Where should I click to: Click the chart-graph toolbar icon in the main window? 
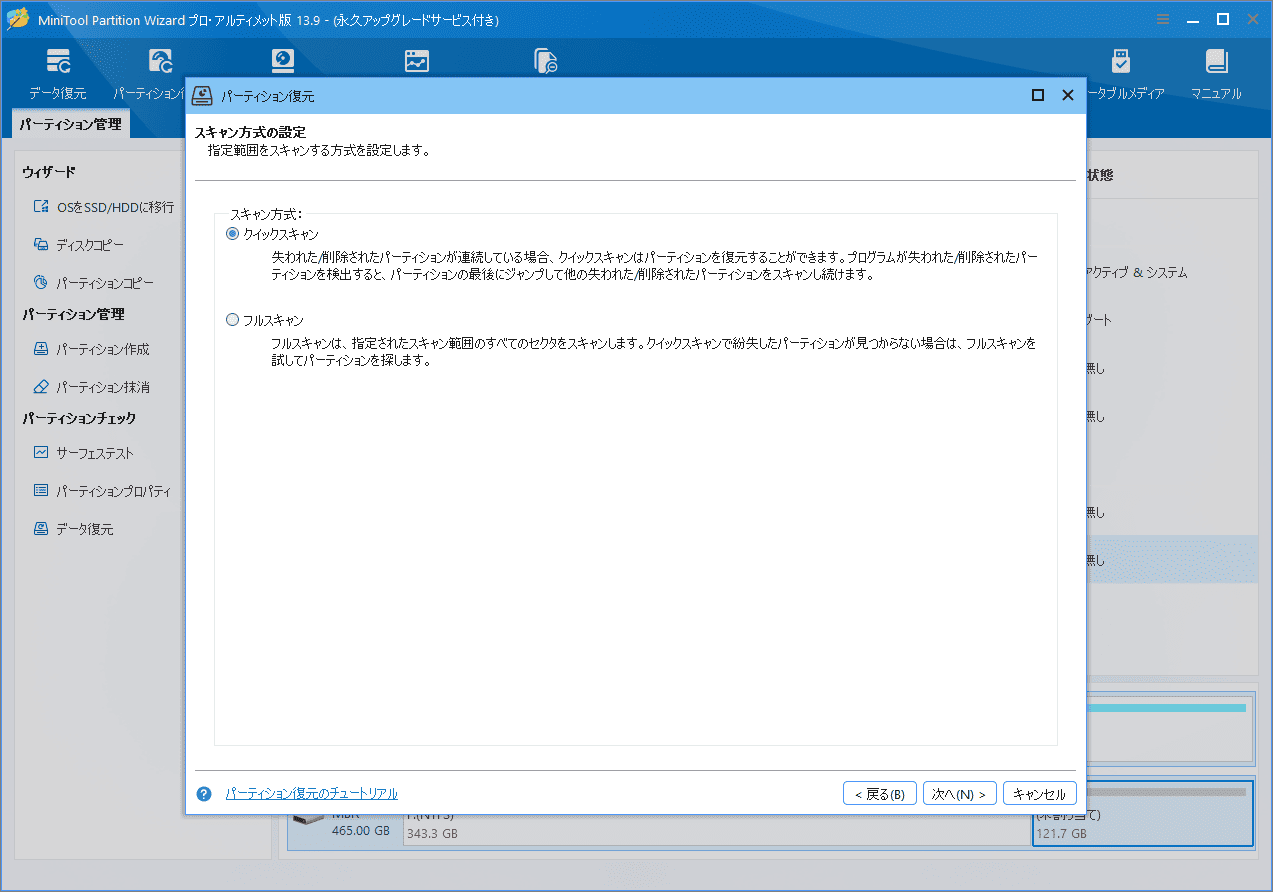pyautogui.click(x=417, y=61)
